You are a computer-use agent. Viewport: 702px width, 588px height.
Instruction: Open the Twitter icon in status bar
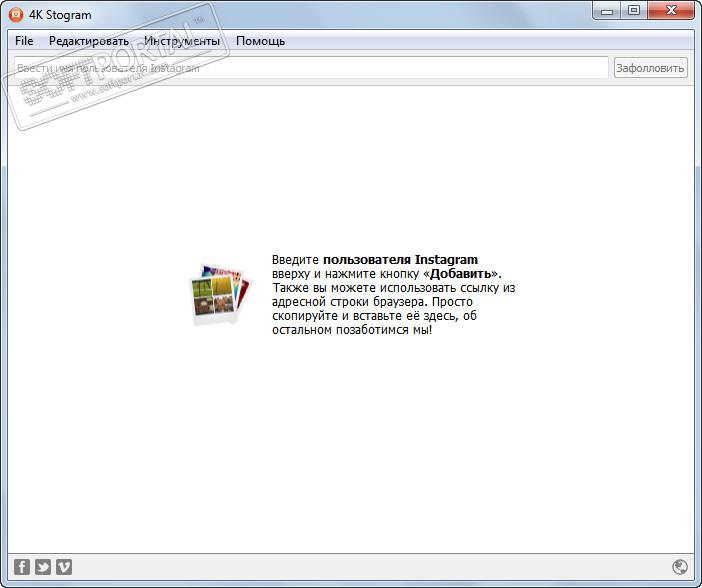point(43,567)
